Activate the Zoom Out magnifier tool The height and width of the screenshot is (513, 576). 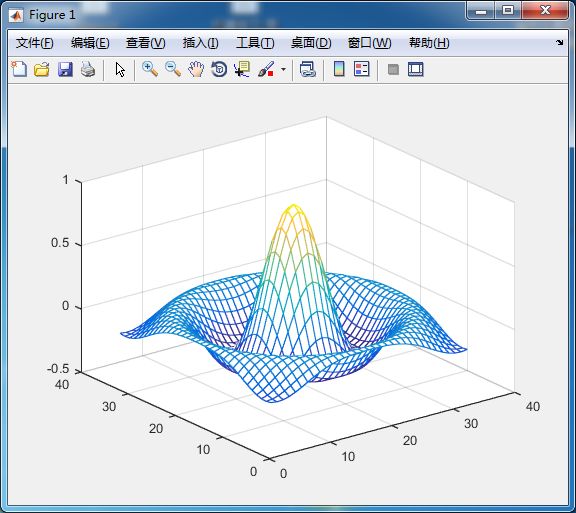point(173,69)
